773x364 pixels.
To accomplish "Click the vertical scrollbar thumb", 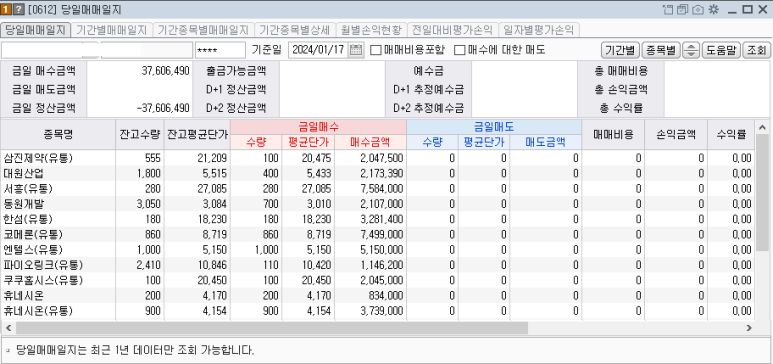I will pos(762,193).
